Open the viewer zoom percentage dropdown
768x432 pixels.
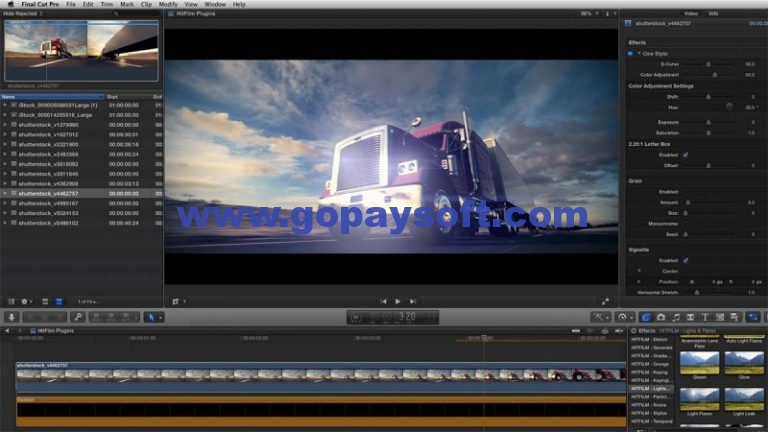590,14
